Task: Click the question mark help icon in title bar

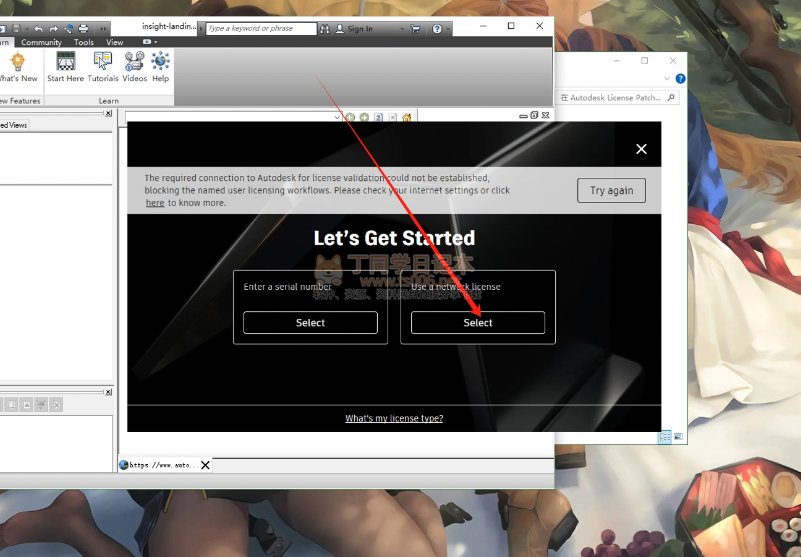Action: point(437,29)
